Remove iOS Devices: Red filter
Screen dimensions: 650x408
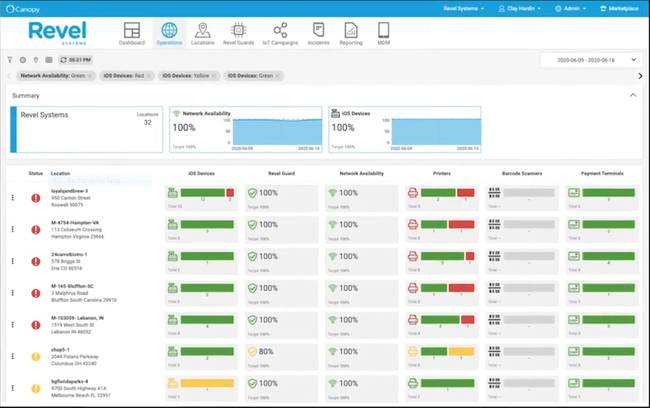148,76
